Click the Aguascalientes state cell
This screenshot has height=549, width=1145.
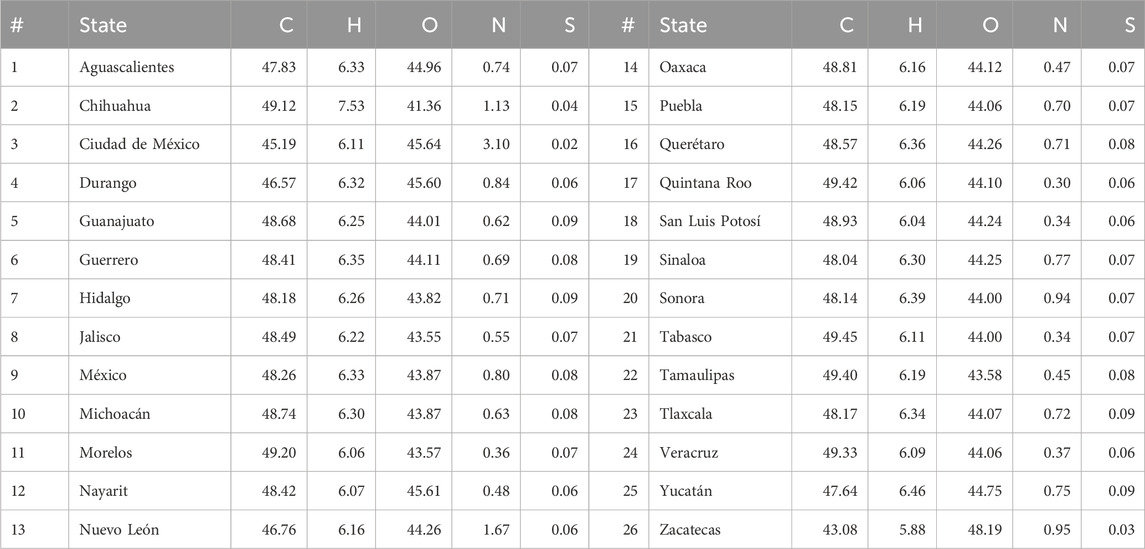[127, 67]
